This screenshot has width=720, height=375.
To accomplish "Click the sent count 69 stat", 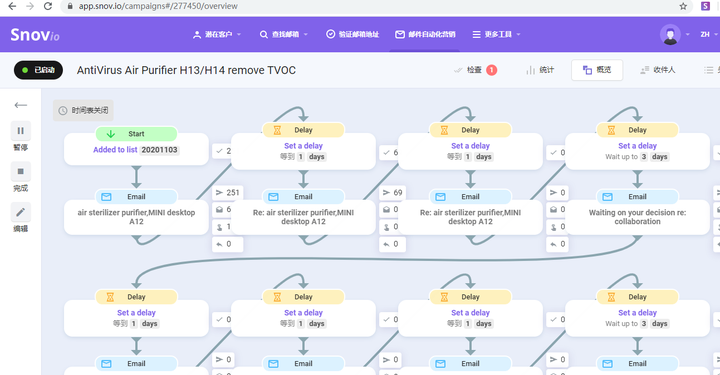I will coord(393,192).
